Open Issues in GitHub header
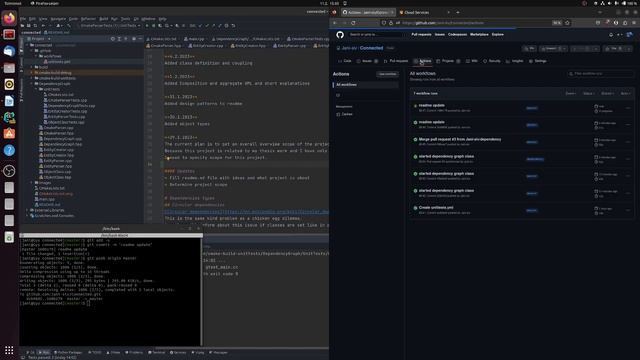 tap(440, 35)
